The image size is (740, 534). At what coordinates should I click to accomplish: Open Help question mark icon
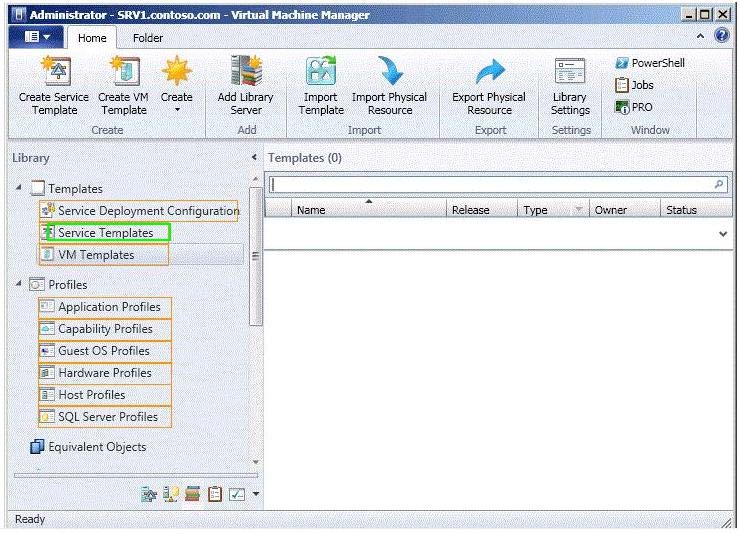click(x=722, y=35)
